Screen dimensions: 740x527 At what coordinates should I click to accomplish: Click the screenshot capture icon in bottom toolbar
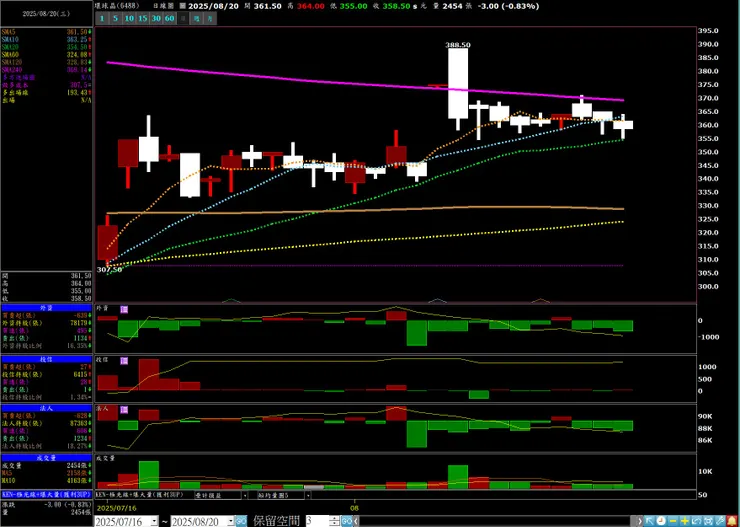708,520
